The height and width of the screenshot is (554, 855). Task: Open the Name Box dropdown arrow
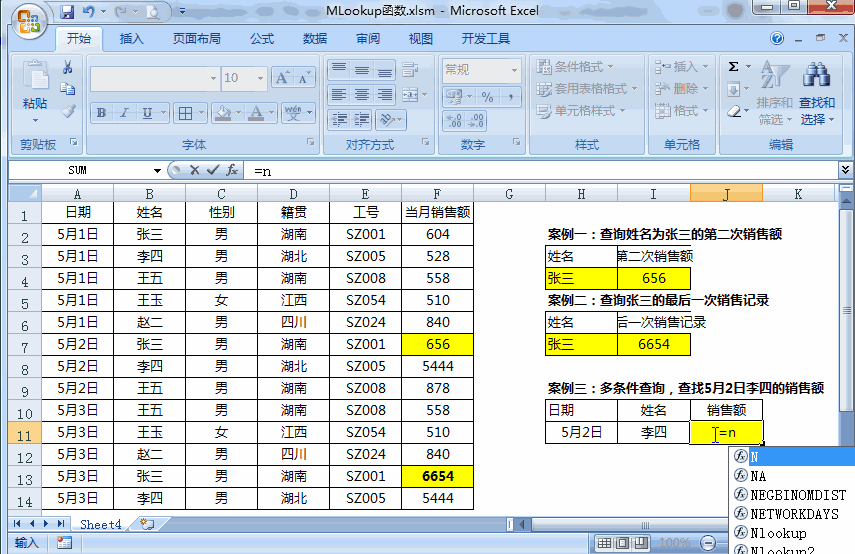(x=157, y=171)
